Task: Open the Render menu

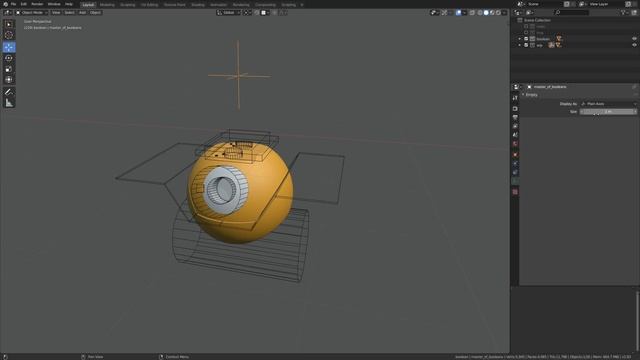Action: (x=37, y=4)
